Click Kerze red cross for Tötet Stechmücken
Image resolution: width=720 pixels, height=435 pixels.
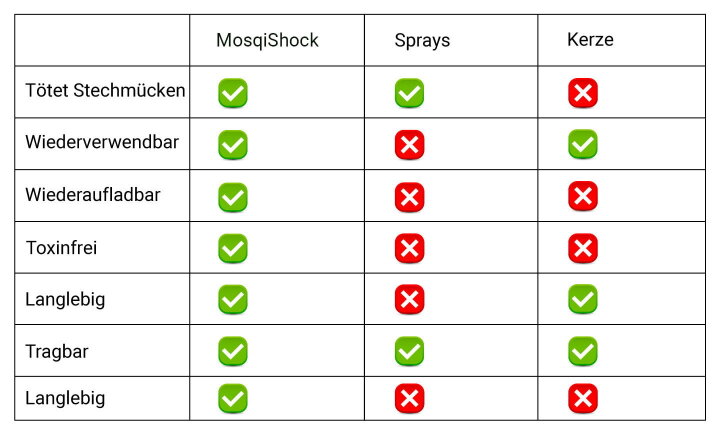583,93
